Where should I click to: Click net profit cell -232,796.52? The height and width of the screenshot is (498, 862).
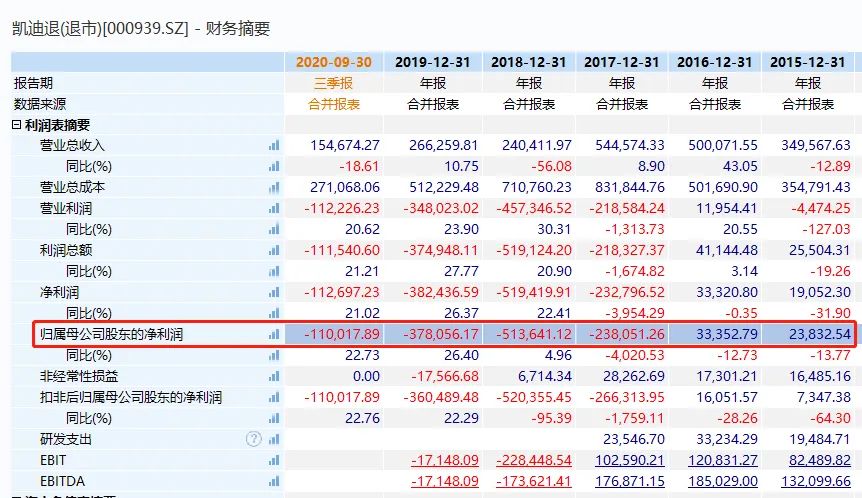627,292
